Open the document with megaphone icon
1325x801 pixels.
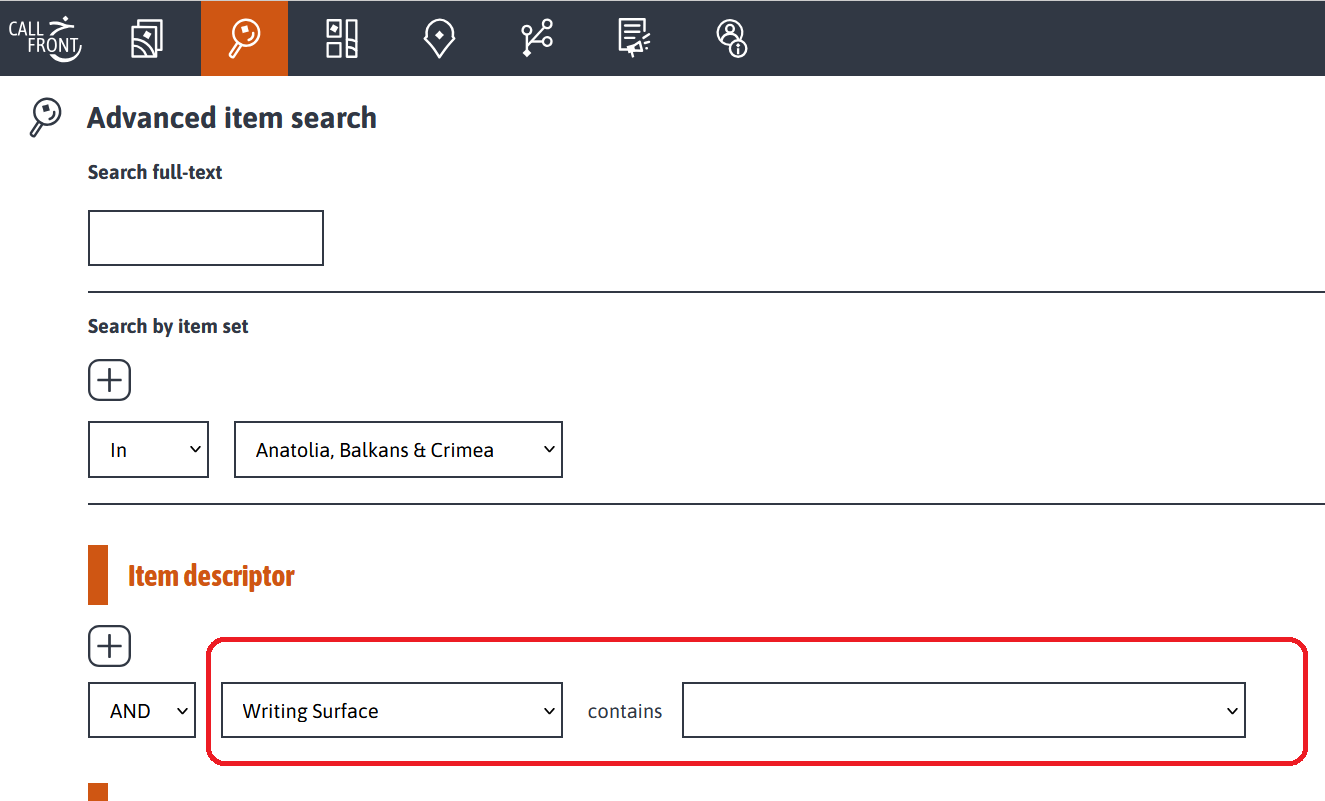click(x=634, y=39)
